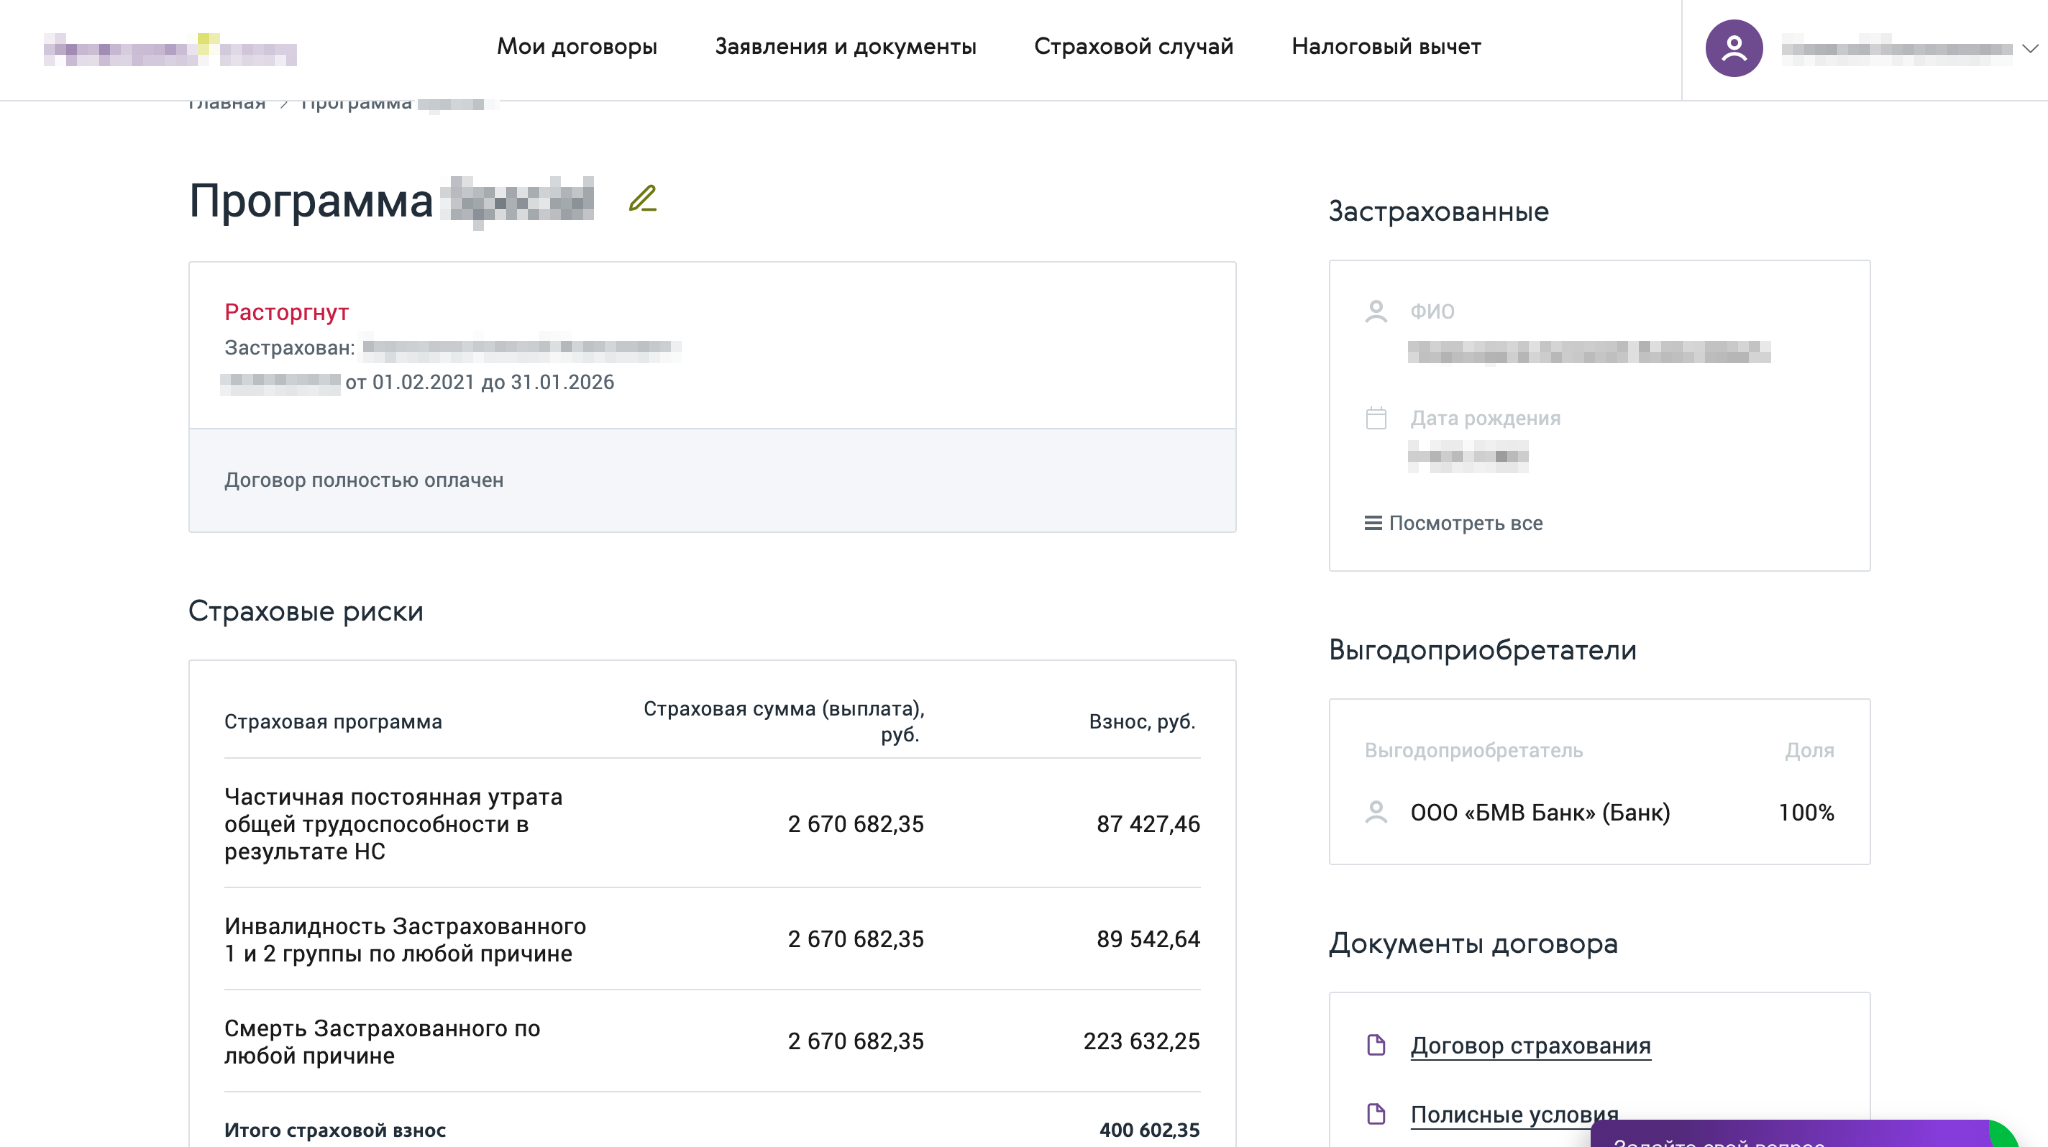Navigate to Налоговый вычет
Screen dimensions: 2048x1147
pos(1386,46)
